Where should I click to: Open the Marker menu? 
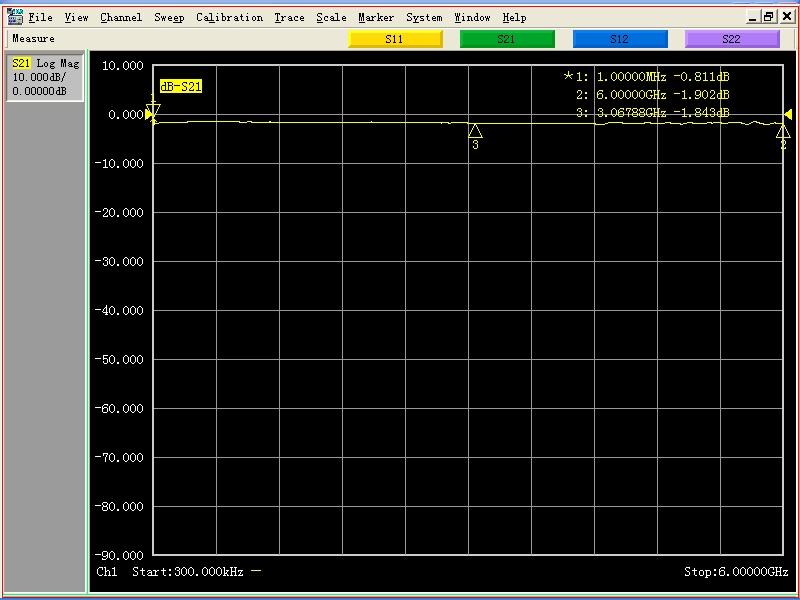click(x=376, y=17)
